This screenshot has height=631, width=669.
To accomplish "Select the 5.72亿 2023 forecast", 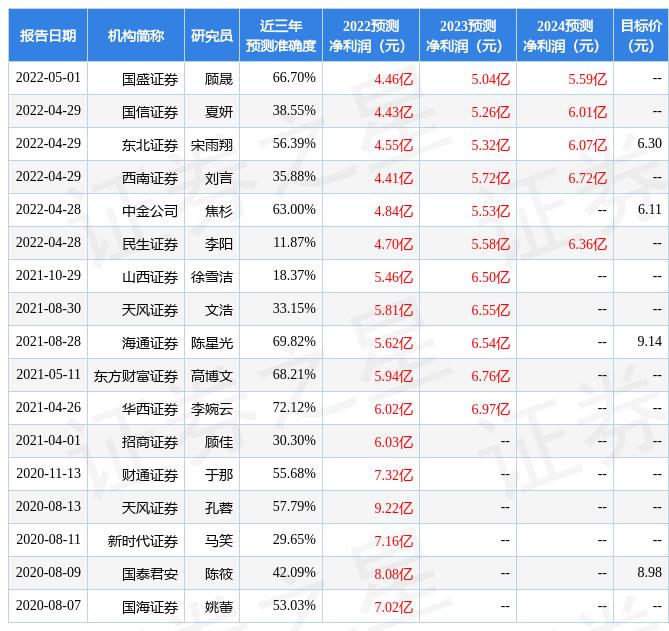I will [x=490, y=178].
